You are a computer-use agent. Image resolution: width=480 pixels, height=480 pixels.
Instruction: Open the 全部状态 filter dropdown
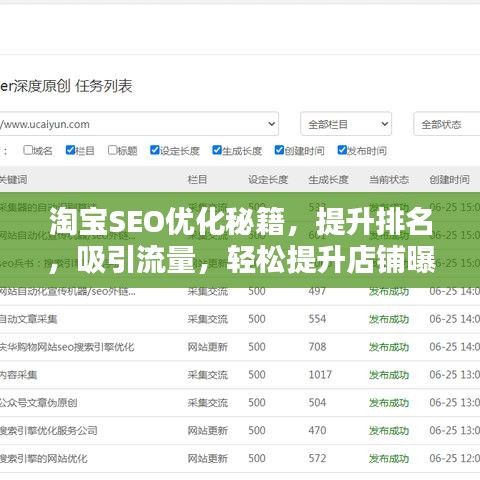(x=447, y=124)
